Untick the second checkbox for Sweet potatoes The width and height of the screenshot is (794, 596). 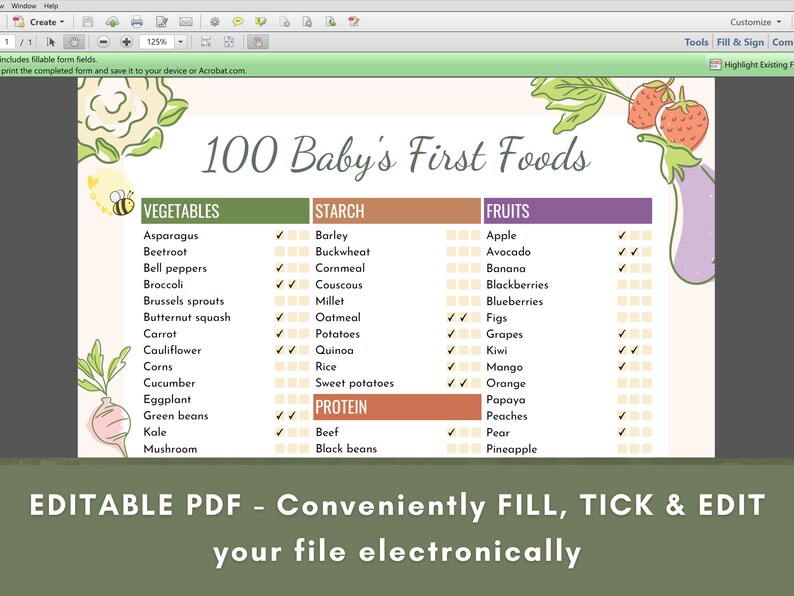coord(463,383)
